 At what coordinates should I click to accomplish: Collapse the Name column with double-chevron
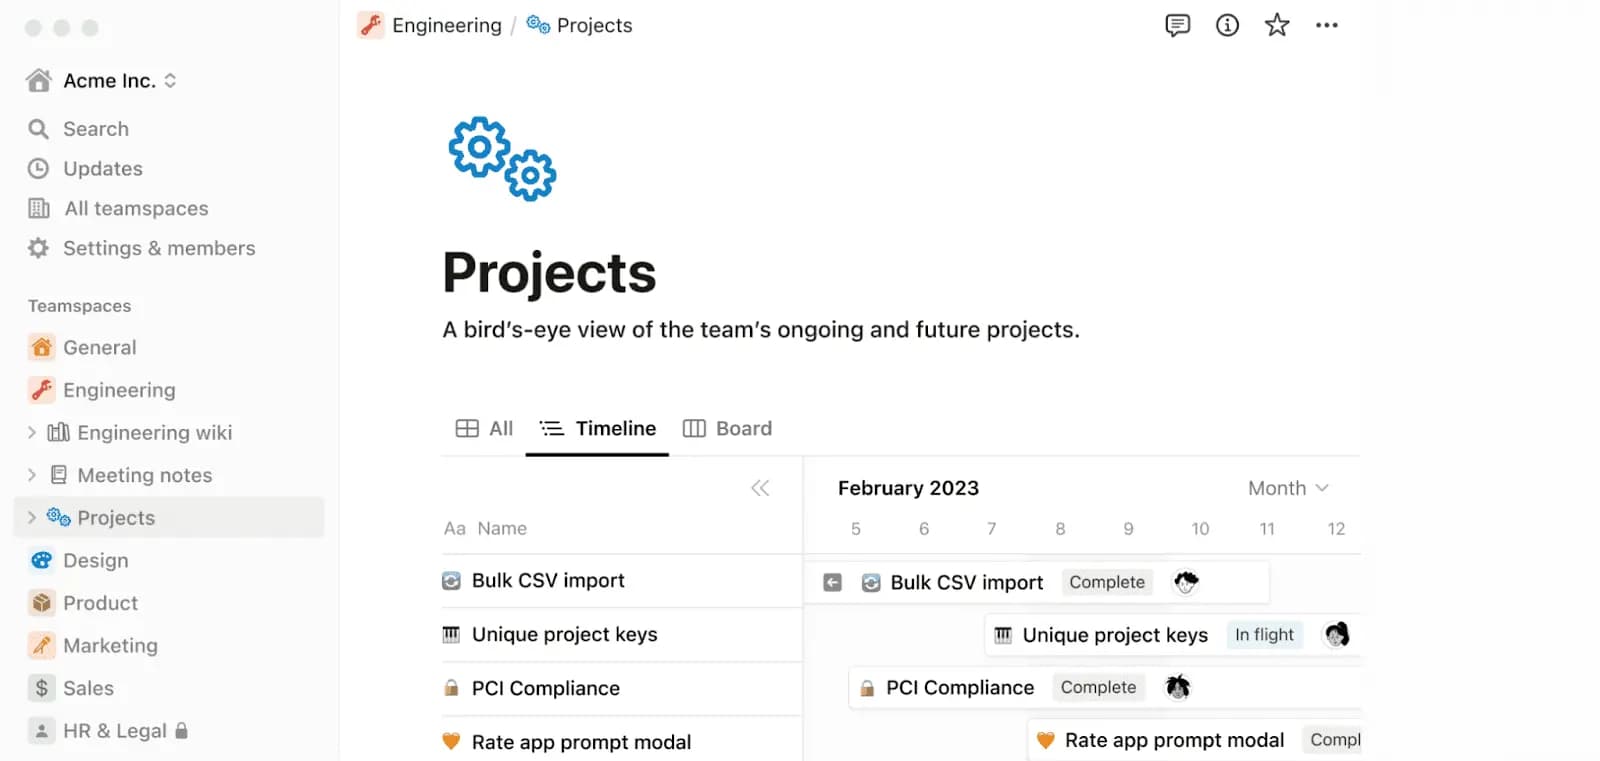(x=760, y=488)
